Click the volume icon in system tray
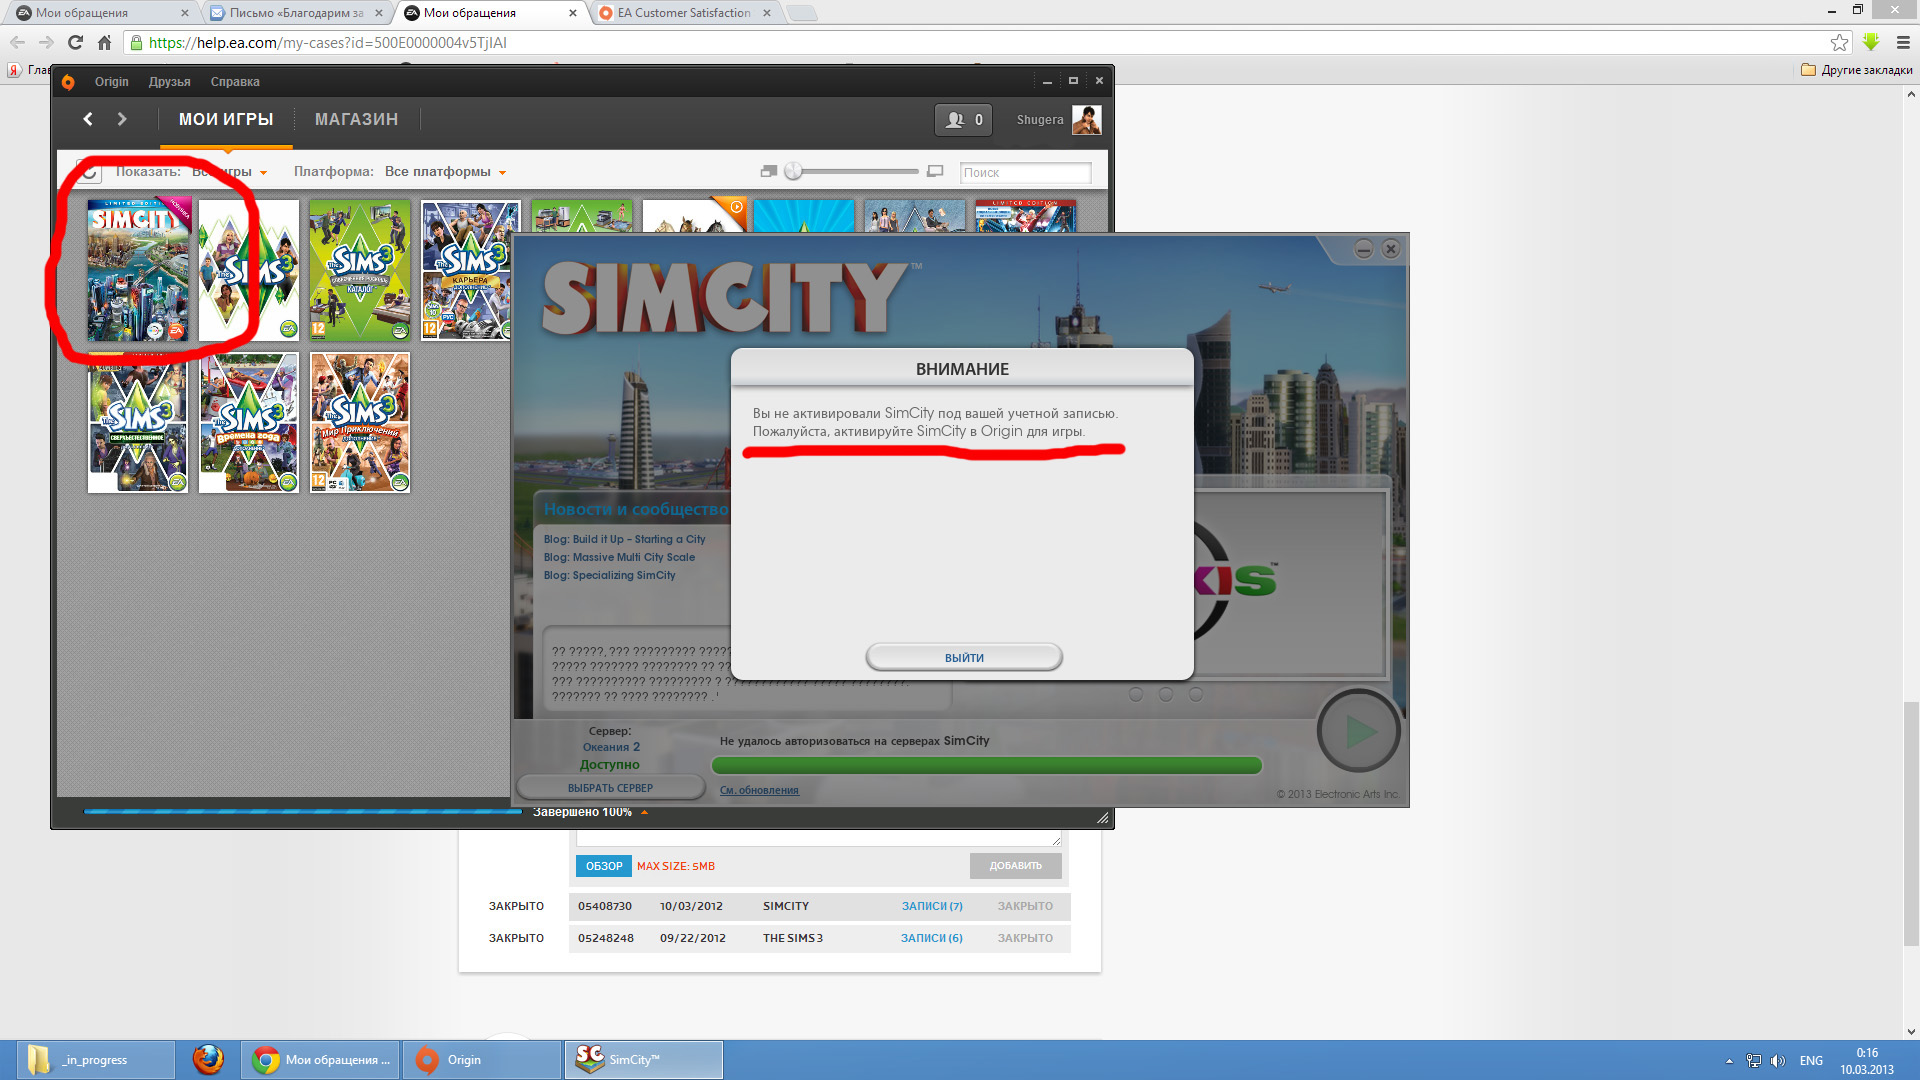The height and width of the screenshot is (1080, 1920). point(1778,1061)
